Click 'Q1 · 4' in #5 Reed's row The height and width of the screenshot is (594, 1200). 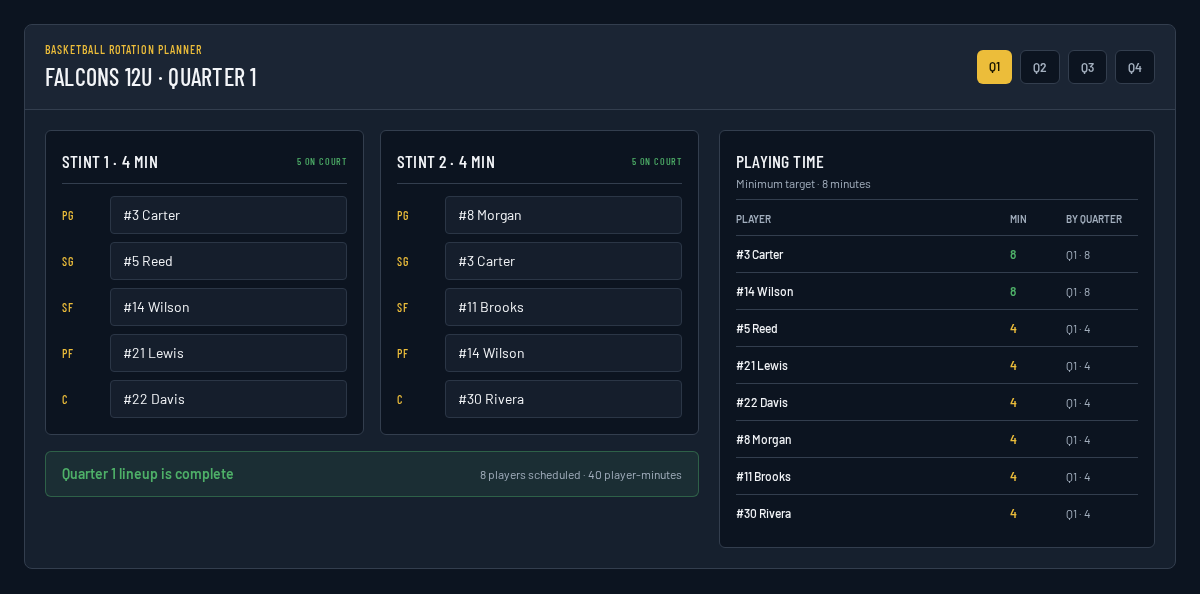coord(1078,329)
